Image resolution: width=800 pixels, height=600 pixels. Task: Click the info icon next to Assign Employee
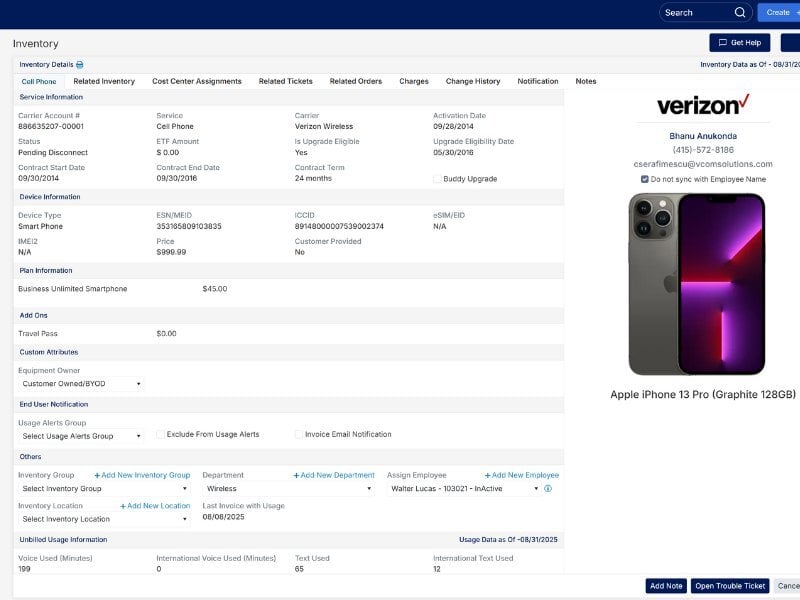coord(548,489)
